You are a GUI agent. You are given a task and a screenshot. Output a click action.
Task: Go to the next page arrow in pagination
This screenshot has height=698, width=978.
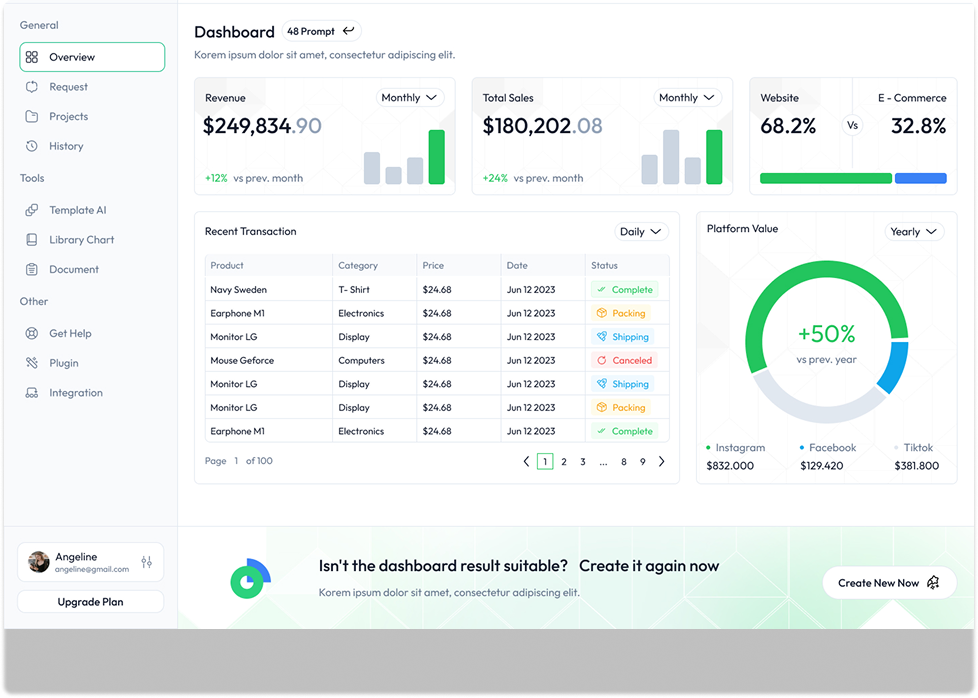coord(661,462)
